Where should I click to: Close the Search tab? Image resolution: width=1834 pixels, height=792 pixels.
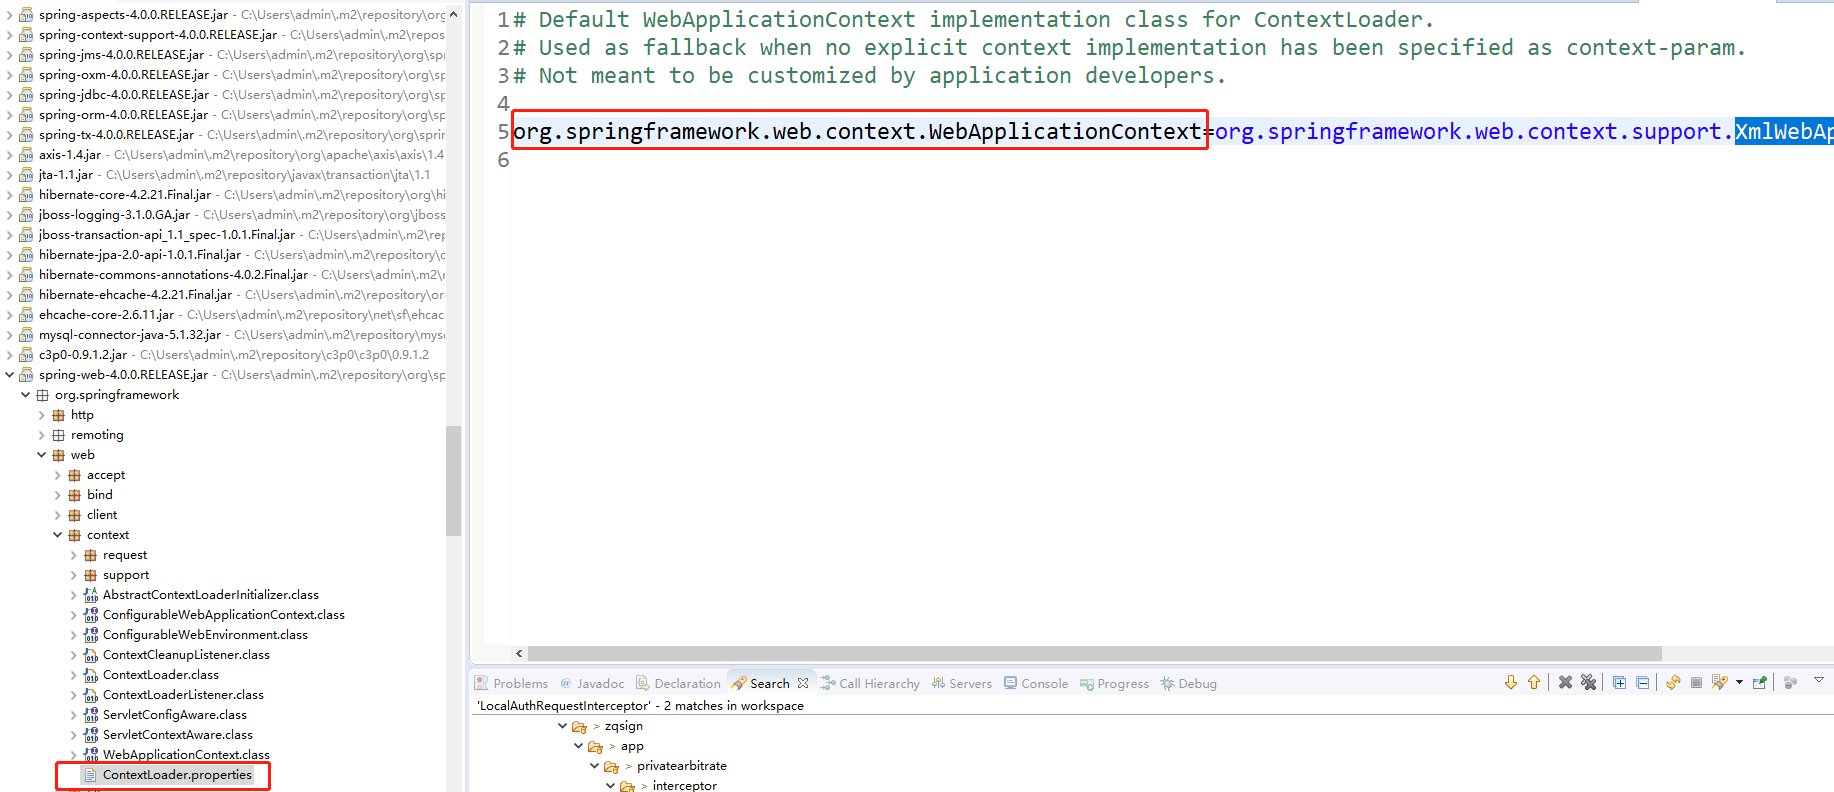point(803,683)
